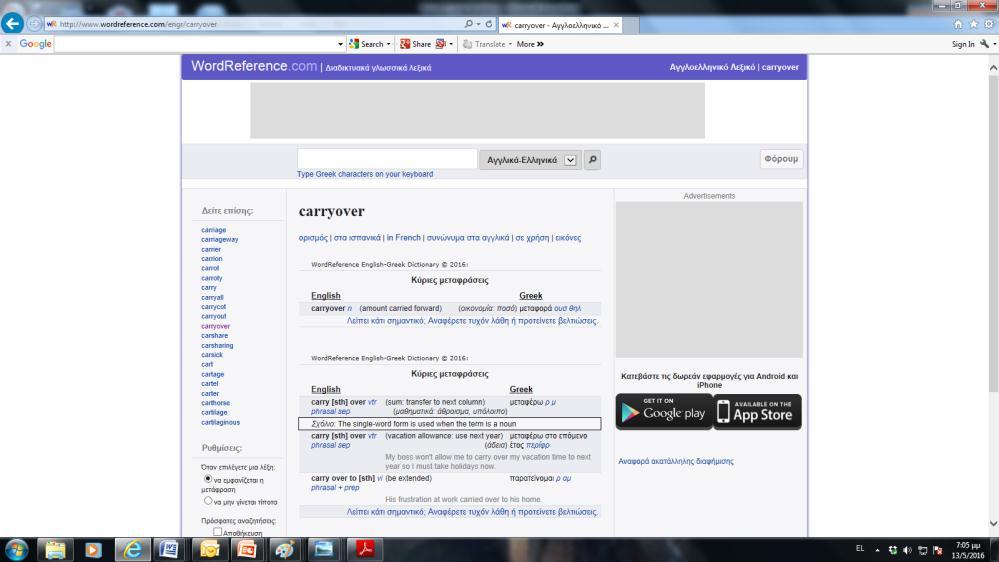The width and height of the screenshot is (999, 562).
Task: Click the Google toolbar search input
Action: pyautogui.click(x=196, y=44)
